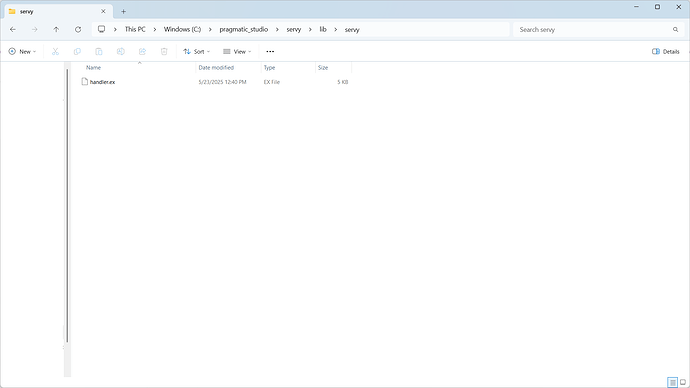
Task: Open the View dropdown menu
Action: (237, 51)
